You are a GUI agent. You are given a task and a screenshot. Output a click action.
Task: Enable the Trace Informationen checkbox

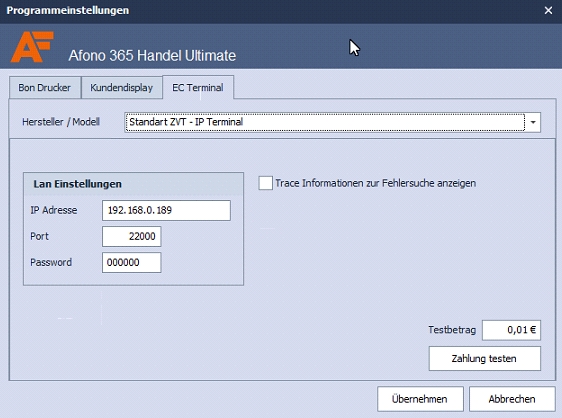[266, 183]
